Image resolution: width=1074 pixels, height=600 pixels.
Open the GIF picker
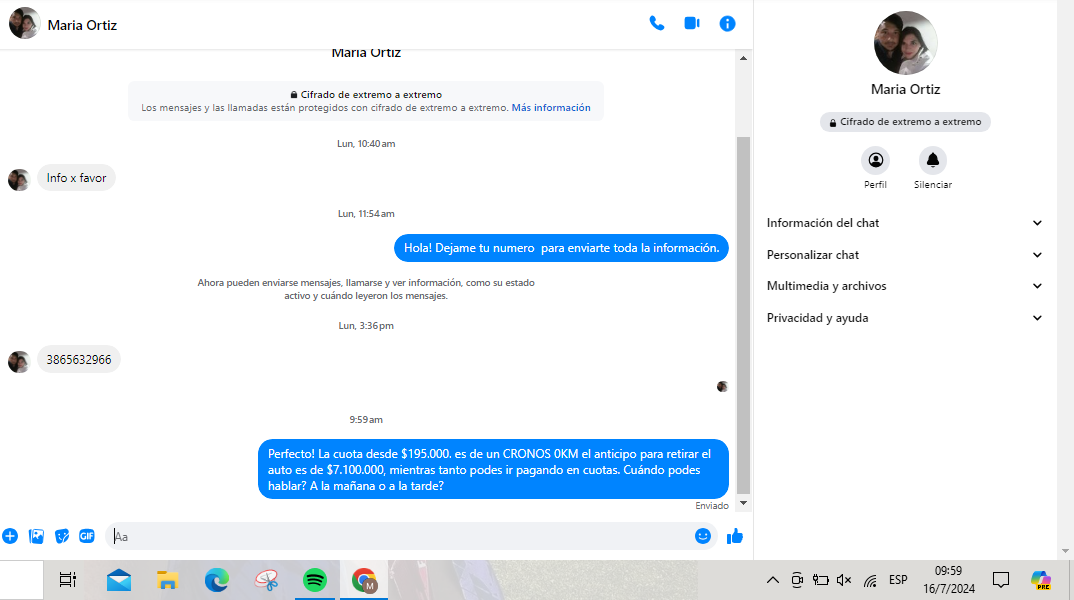coord(87,536)
